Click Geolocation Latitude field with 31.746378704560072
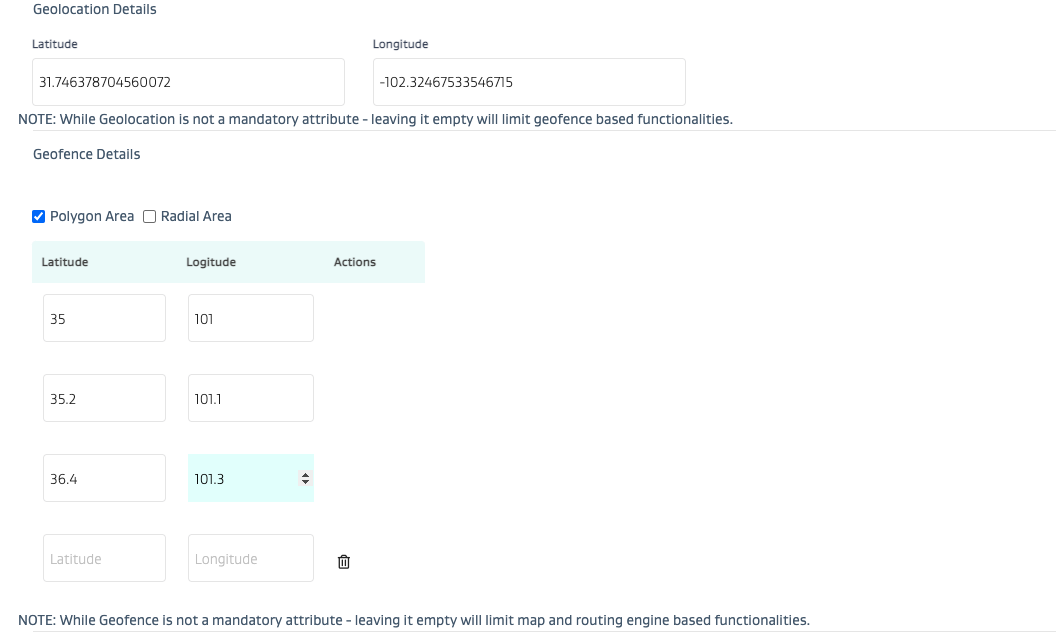This screenshot has height=634, width=1056. click(x=188, y=82)
